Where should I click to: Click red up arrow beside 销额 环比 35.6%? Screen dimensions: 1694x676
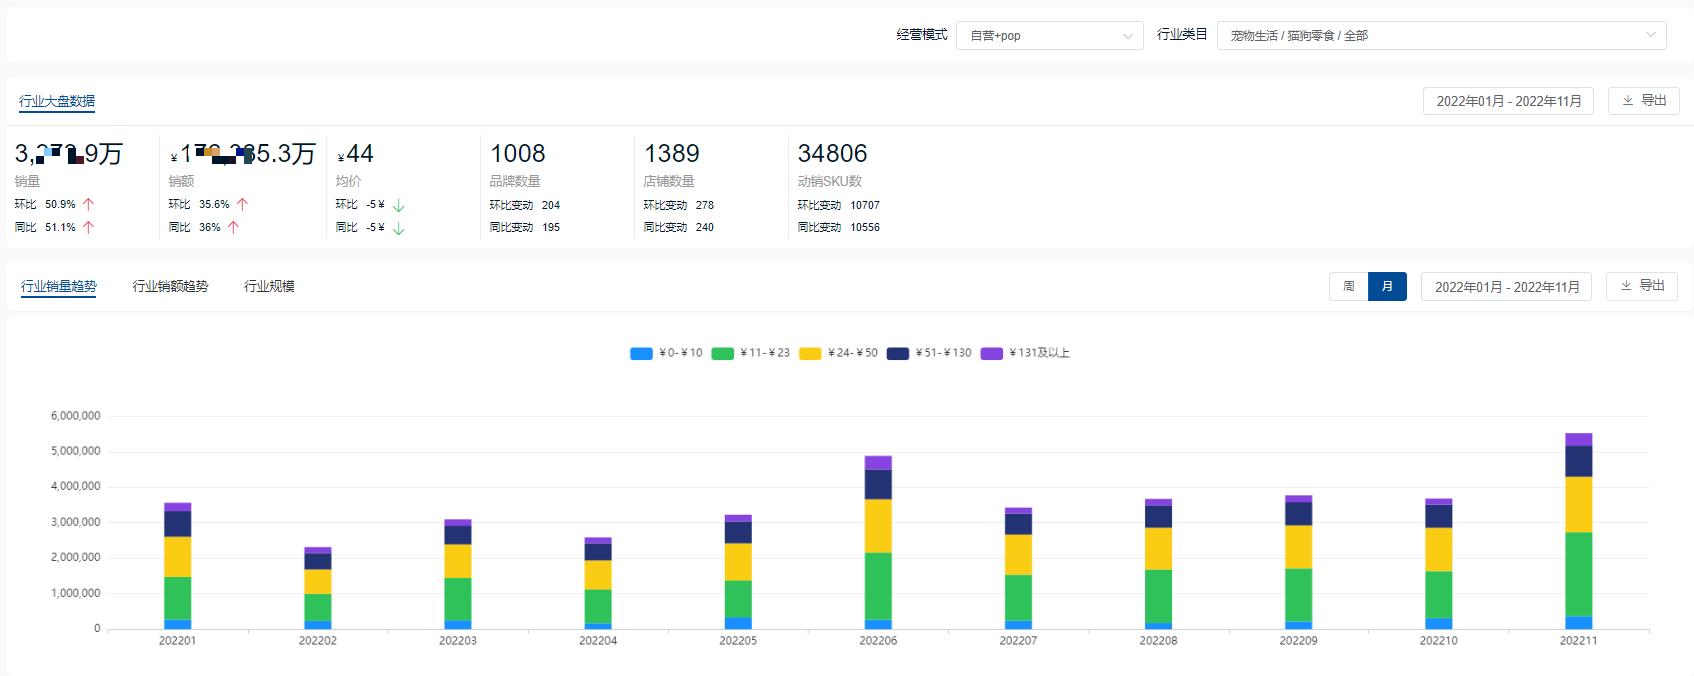242,204
